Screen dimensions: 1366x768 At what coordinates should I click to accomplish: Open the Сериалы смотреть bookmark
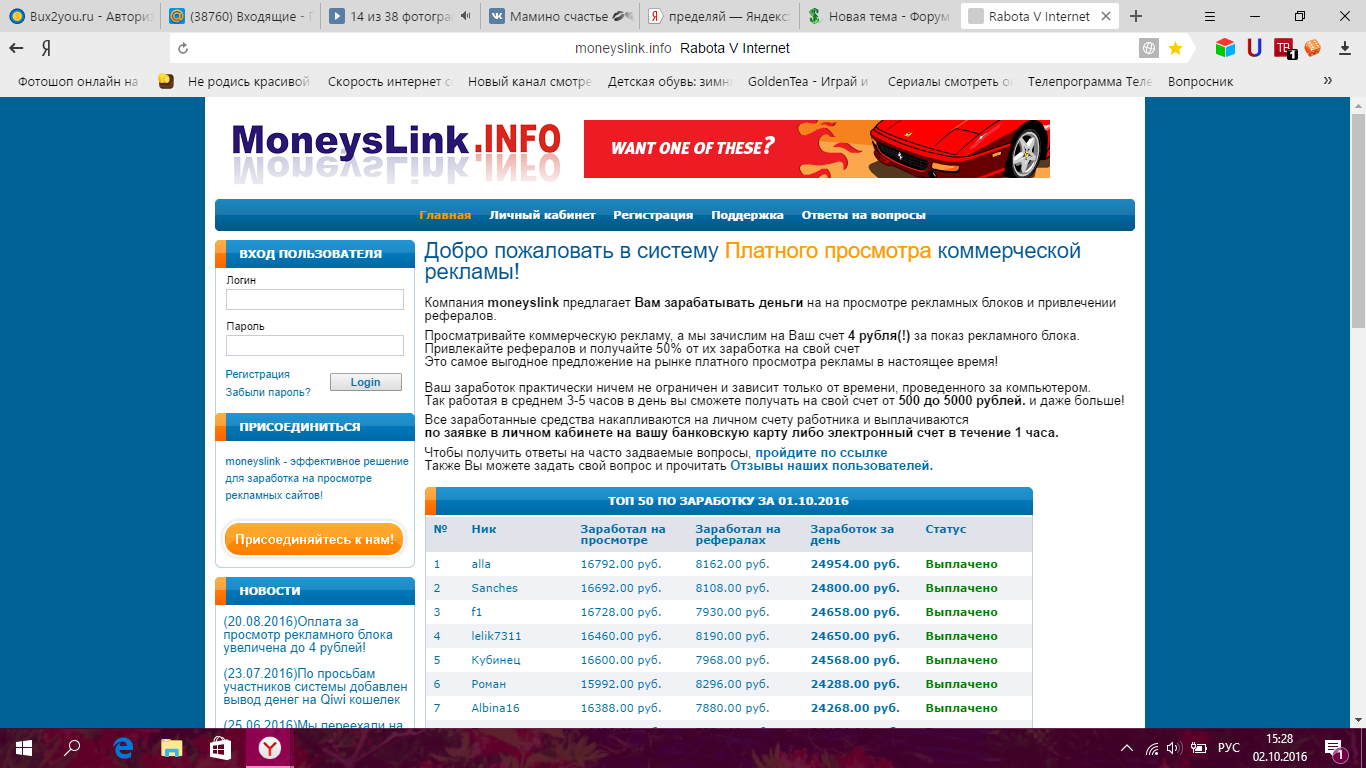[951, 82]
